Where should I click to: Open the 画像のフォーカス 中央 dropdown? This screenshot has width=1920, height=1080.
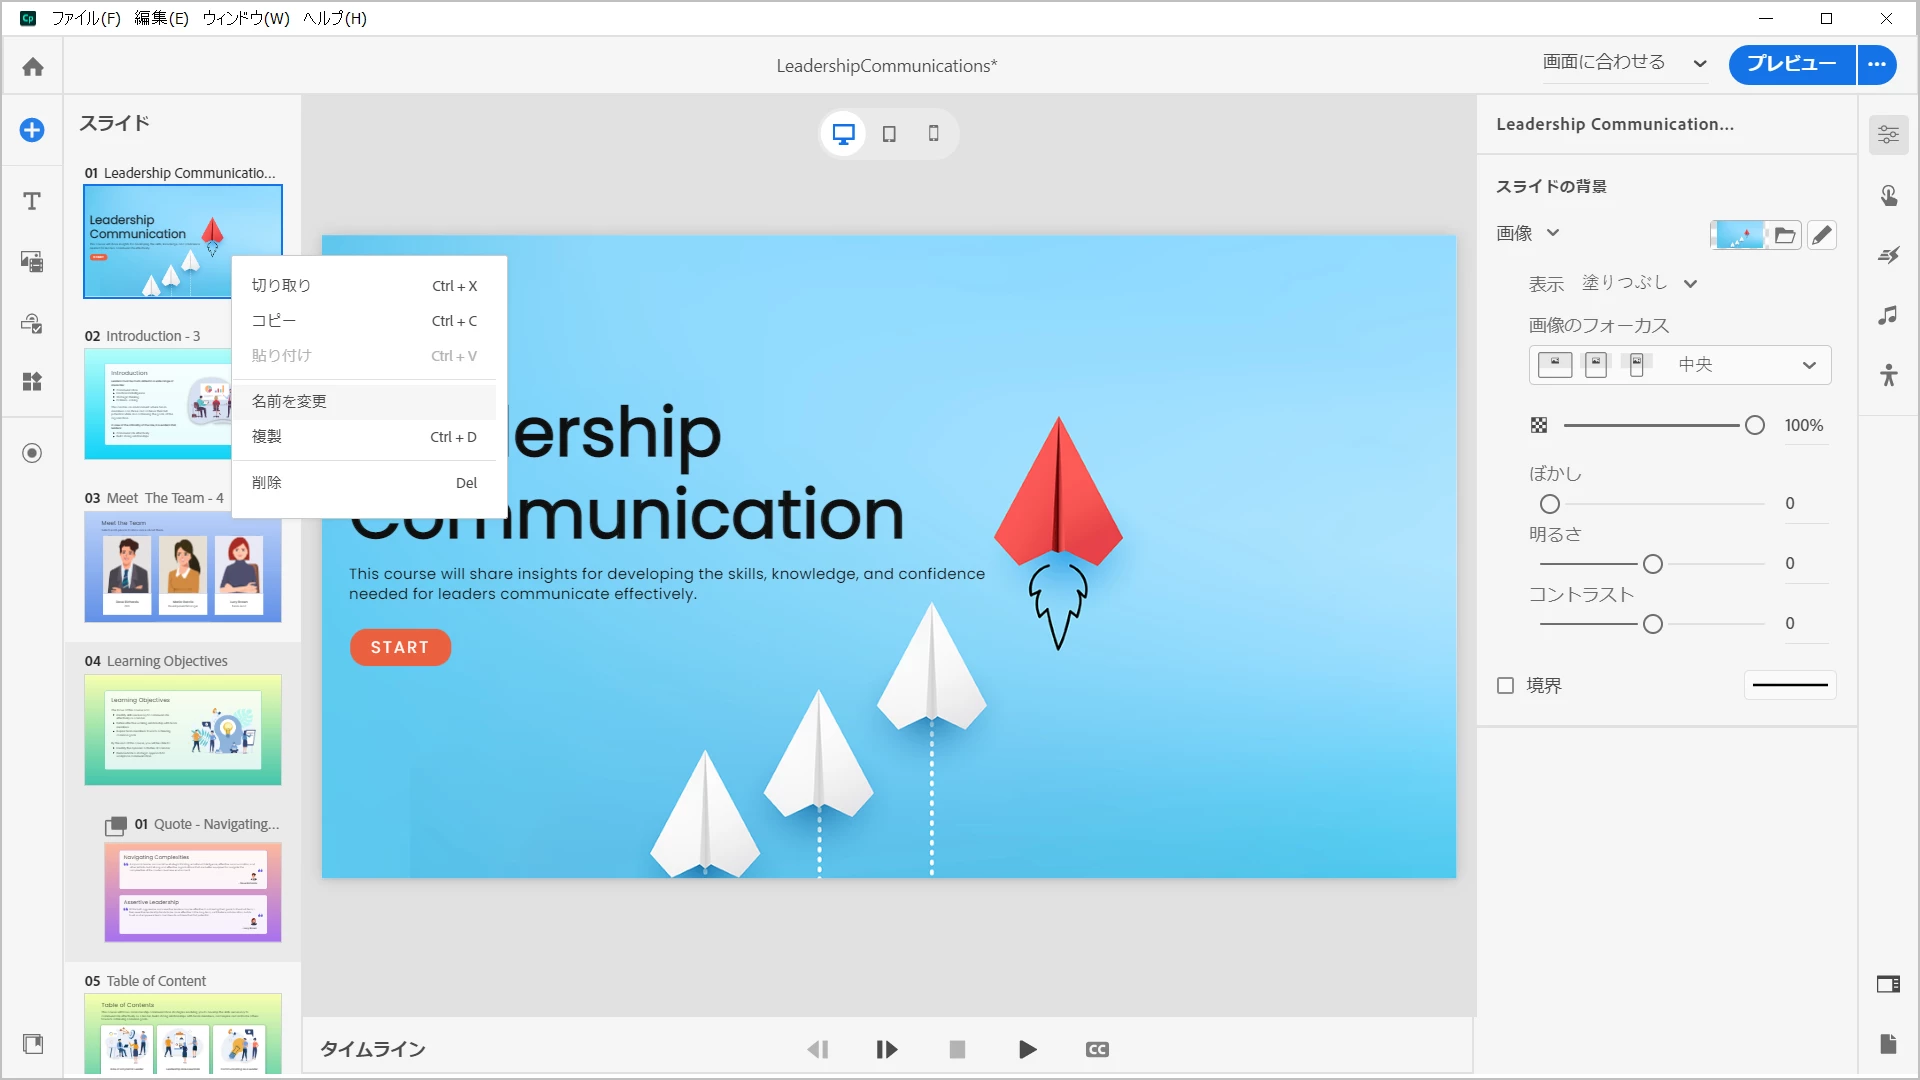coord(1808,365)
